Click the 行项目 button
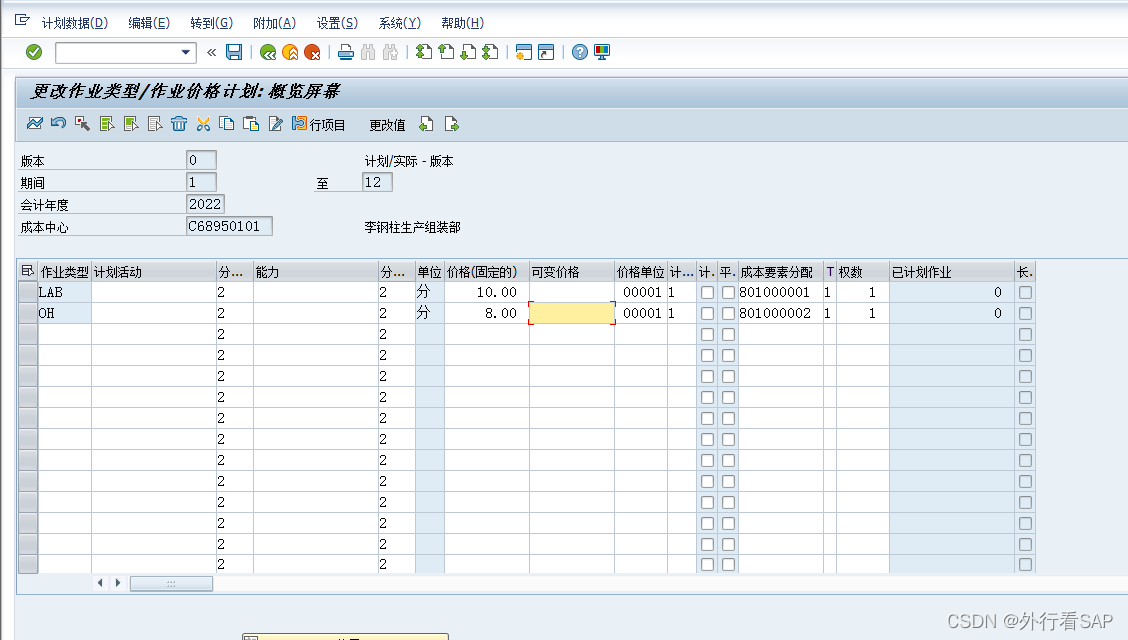Screen dimensions: 1128x640 (x=319, y=125)
